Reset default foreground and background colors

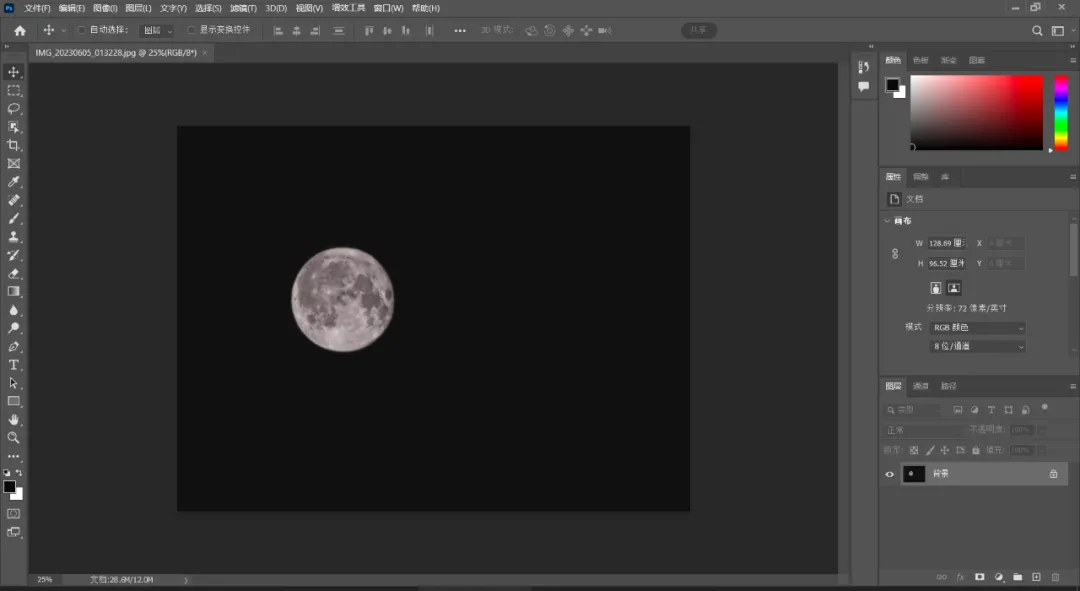click(x=7, y=473)
